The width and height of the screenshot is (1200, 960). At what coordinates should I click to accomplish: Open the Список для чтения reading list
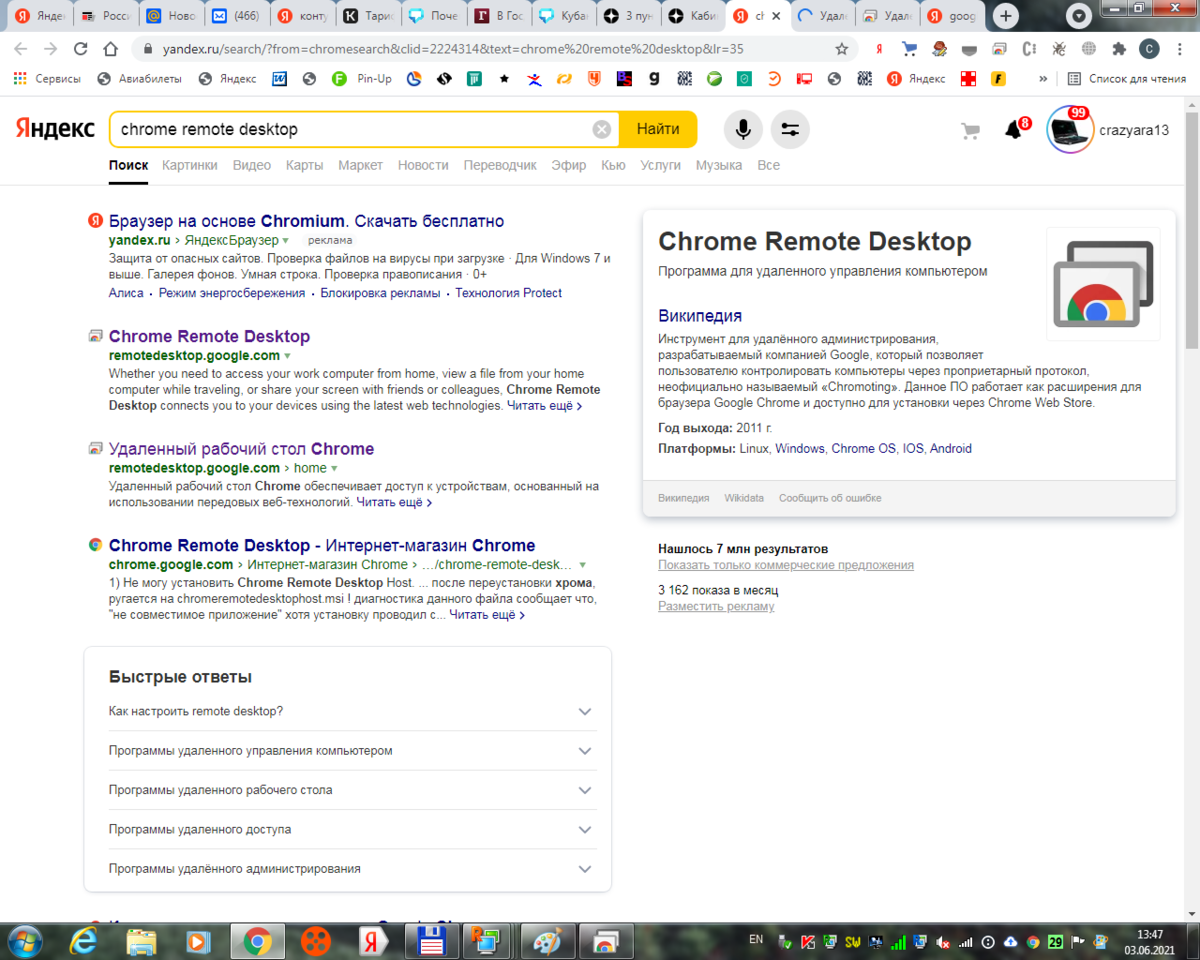pyautogui.click(x=1127, y=78)
